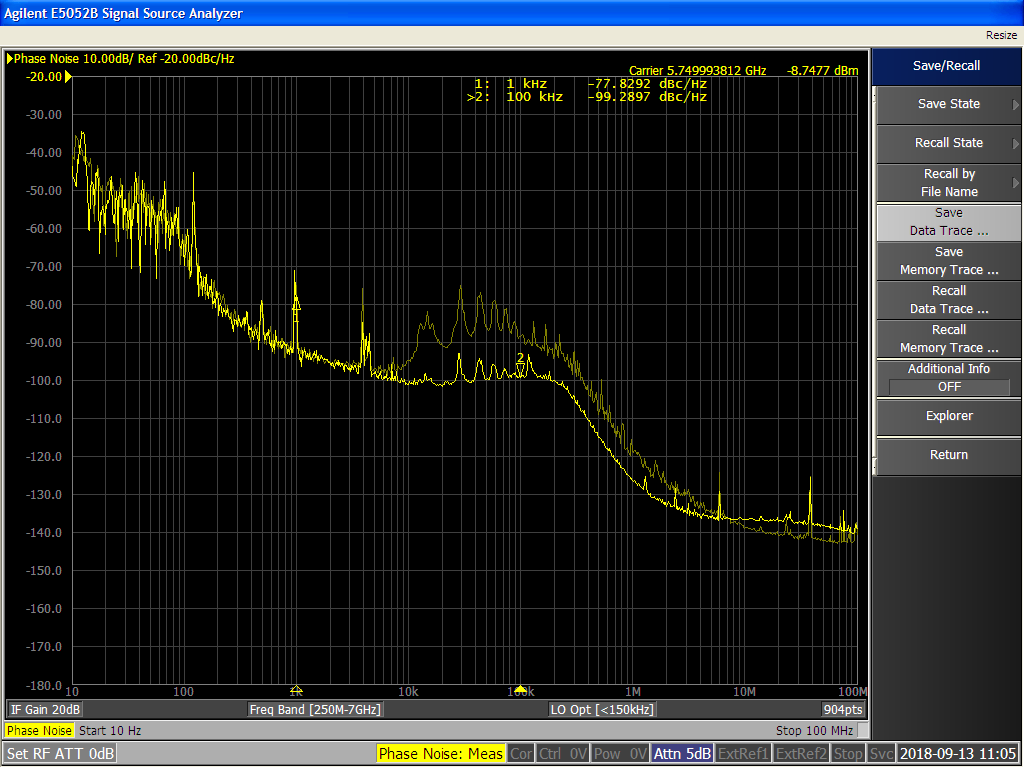The image size is (1024, 768).
Task: Select the yellow Phase Noise window tab
Action: click(39, 731)
